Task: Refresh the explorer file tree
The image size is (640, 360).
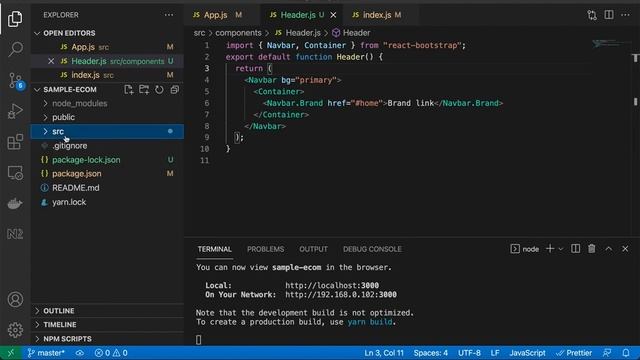Action: coord(159,89)
